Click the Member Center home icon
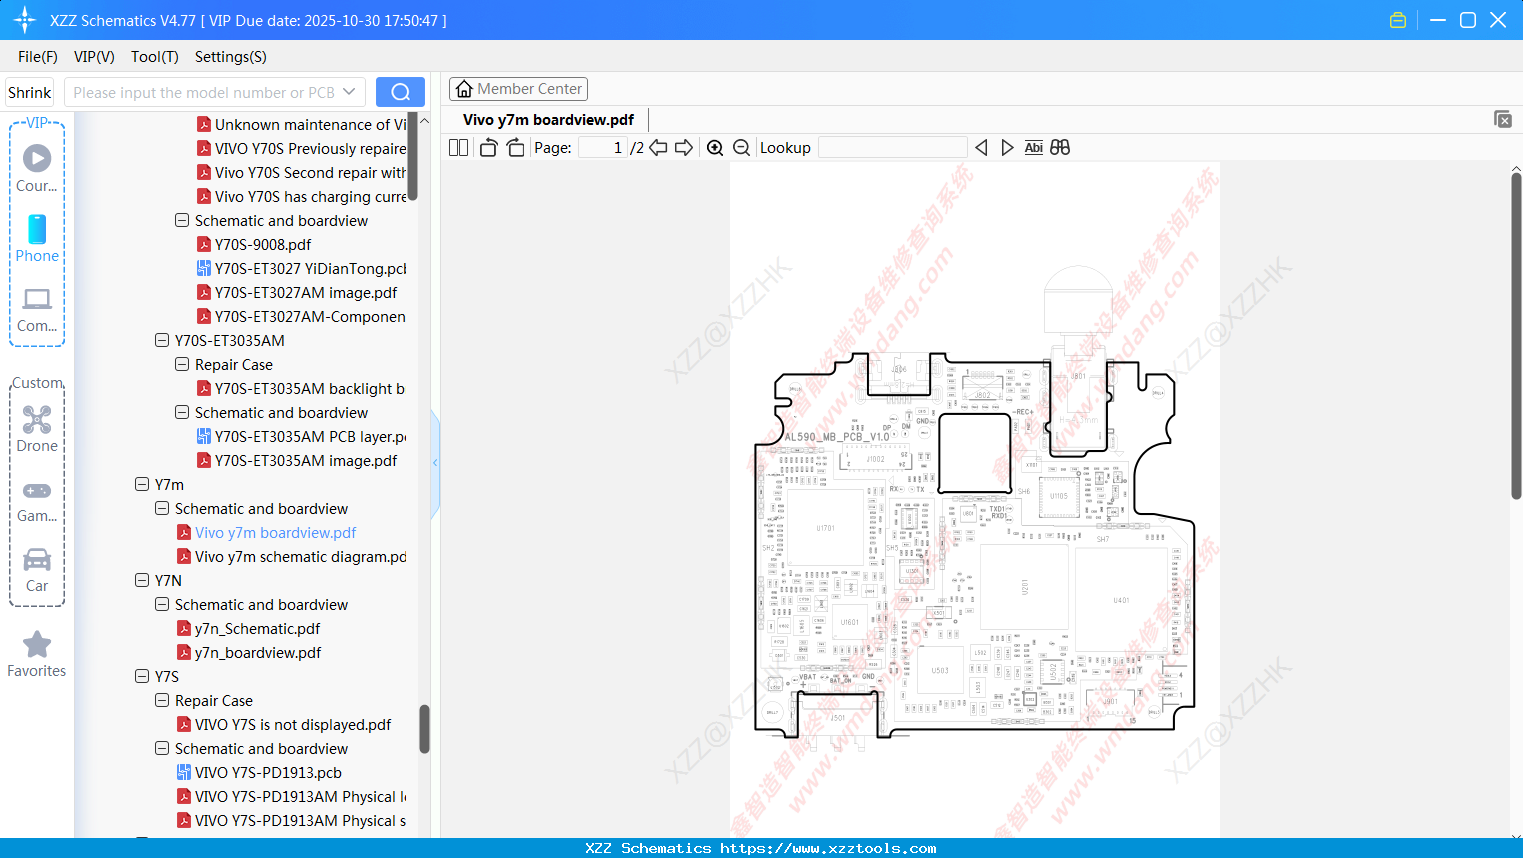The width and height of the screenshot is (1523, 858). point(464,89)
